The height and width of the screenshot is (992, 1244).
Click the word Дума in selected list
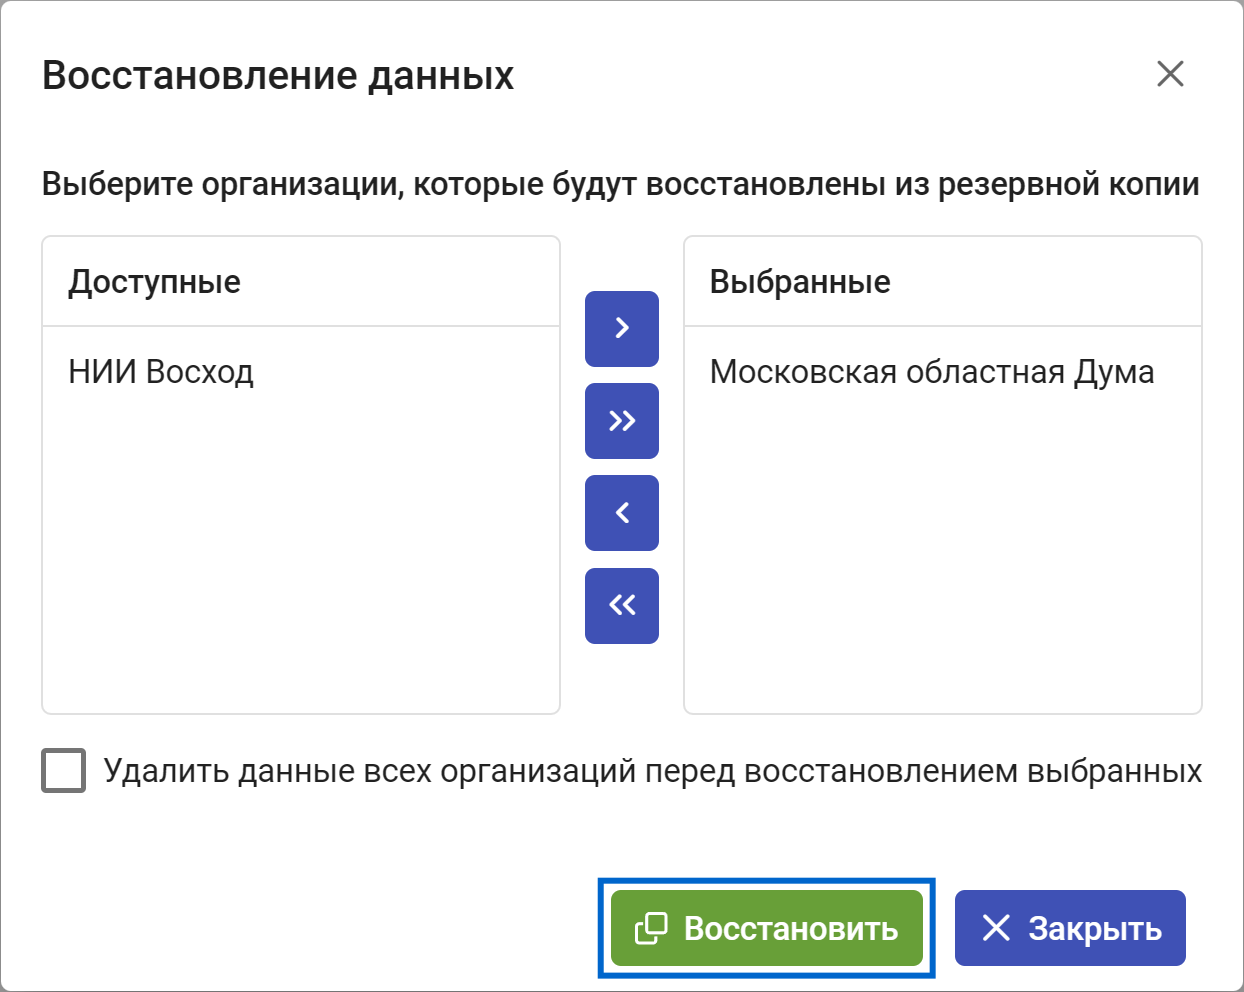coord(1114,372)
